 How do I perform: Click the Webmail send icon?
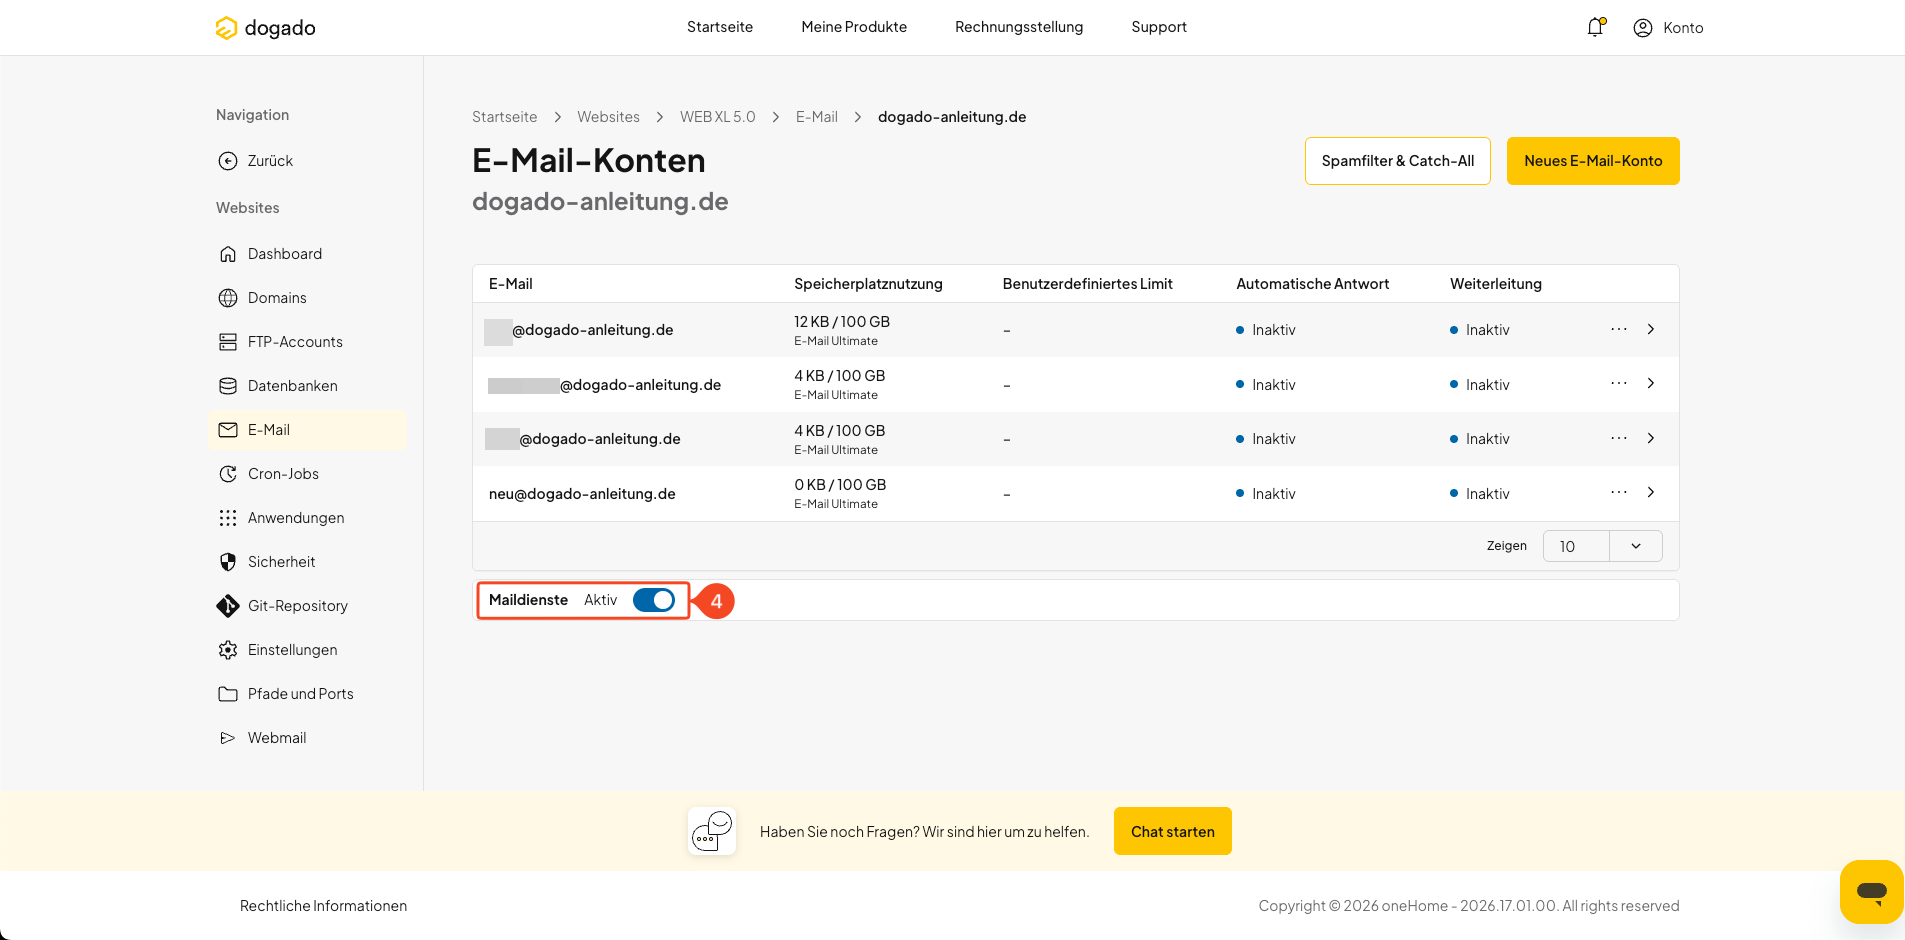[228, 738]
